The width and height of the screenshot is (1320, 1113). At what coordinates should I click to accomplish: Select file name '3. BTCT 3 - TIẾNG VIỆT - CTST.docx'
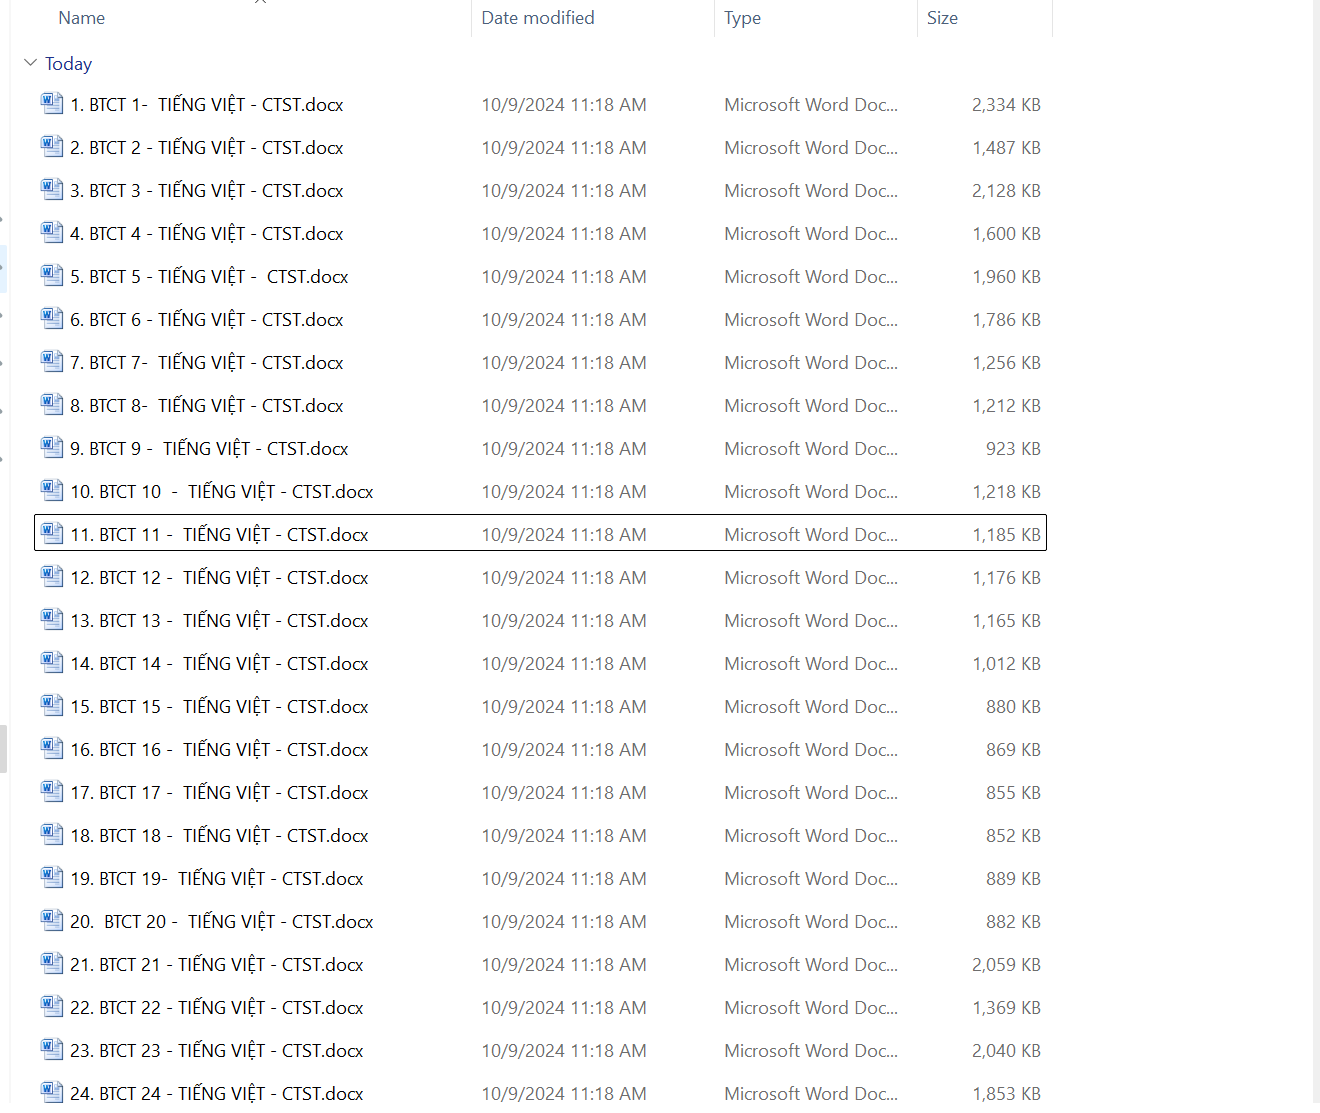pos(207,191)
